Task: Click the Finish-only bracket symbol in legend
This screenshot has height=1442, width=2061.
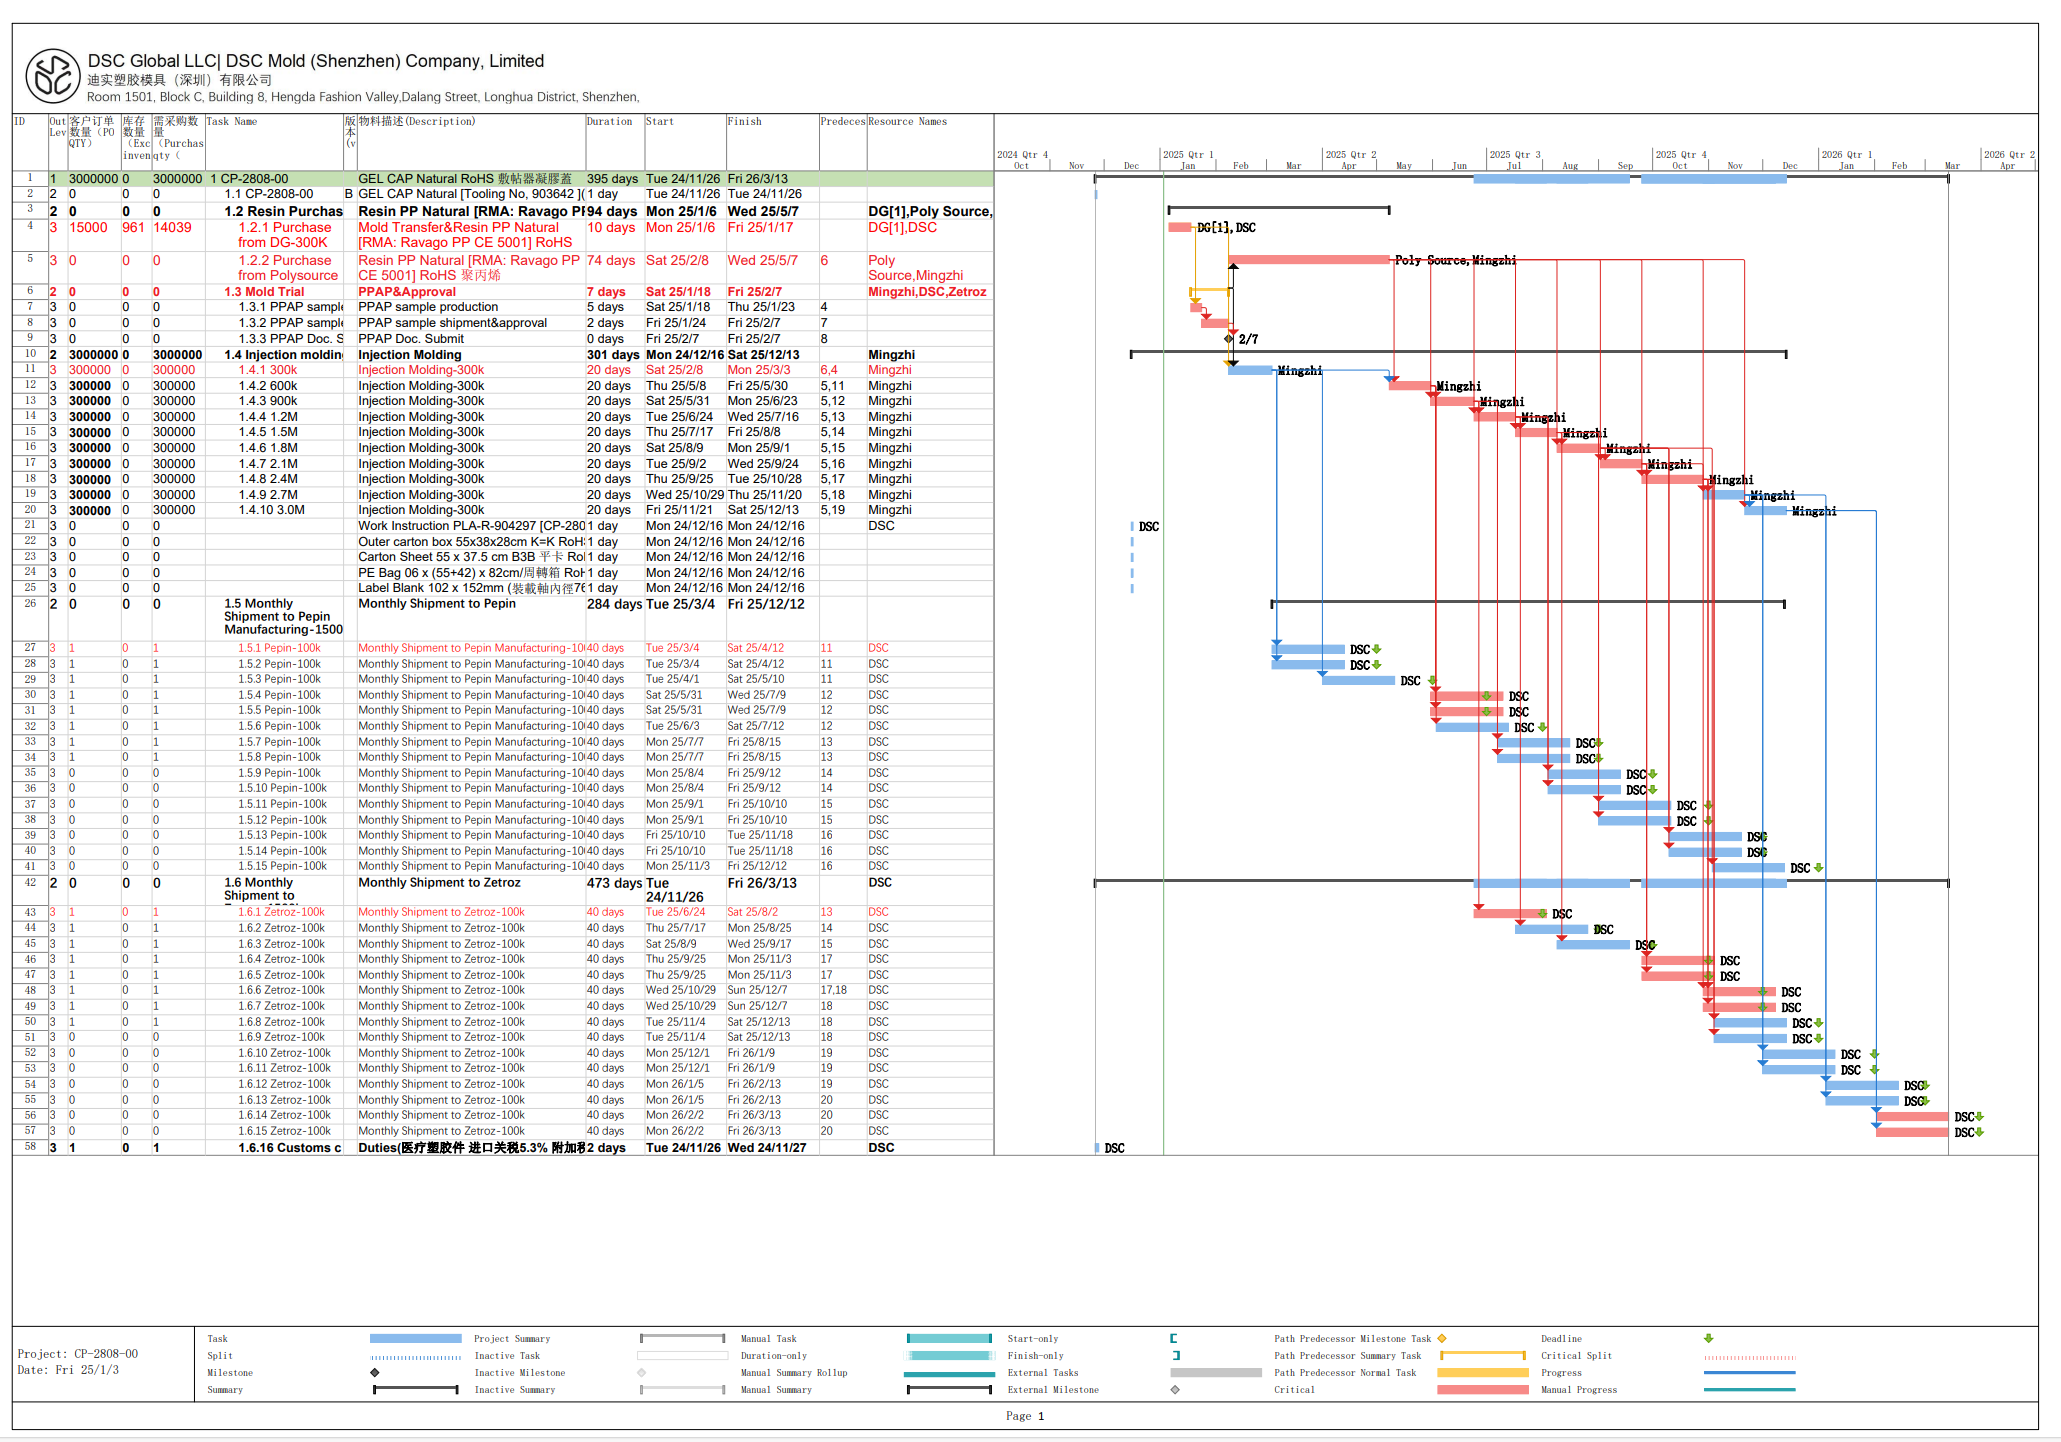Action: (1176, 1356)
